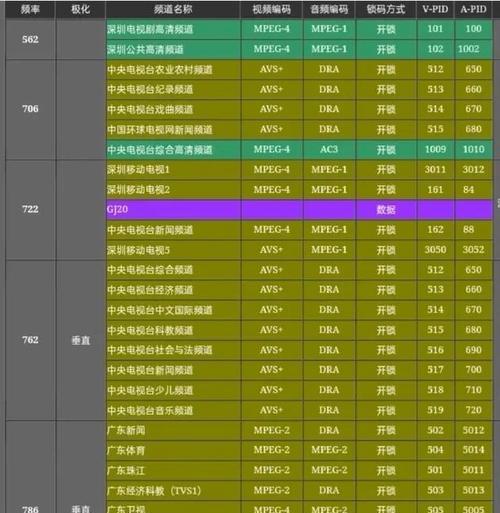Click the 极化 column header
This screenshot has width=500, height=513.
click(x=80, y=9)
